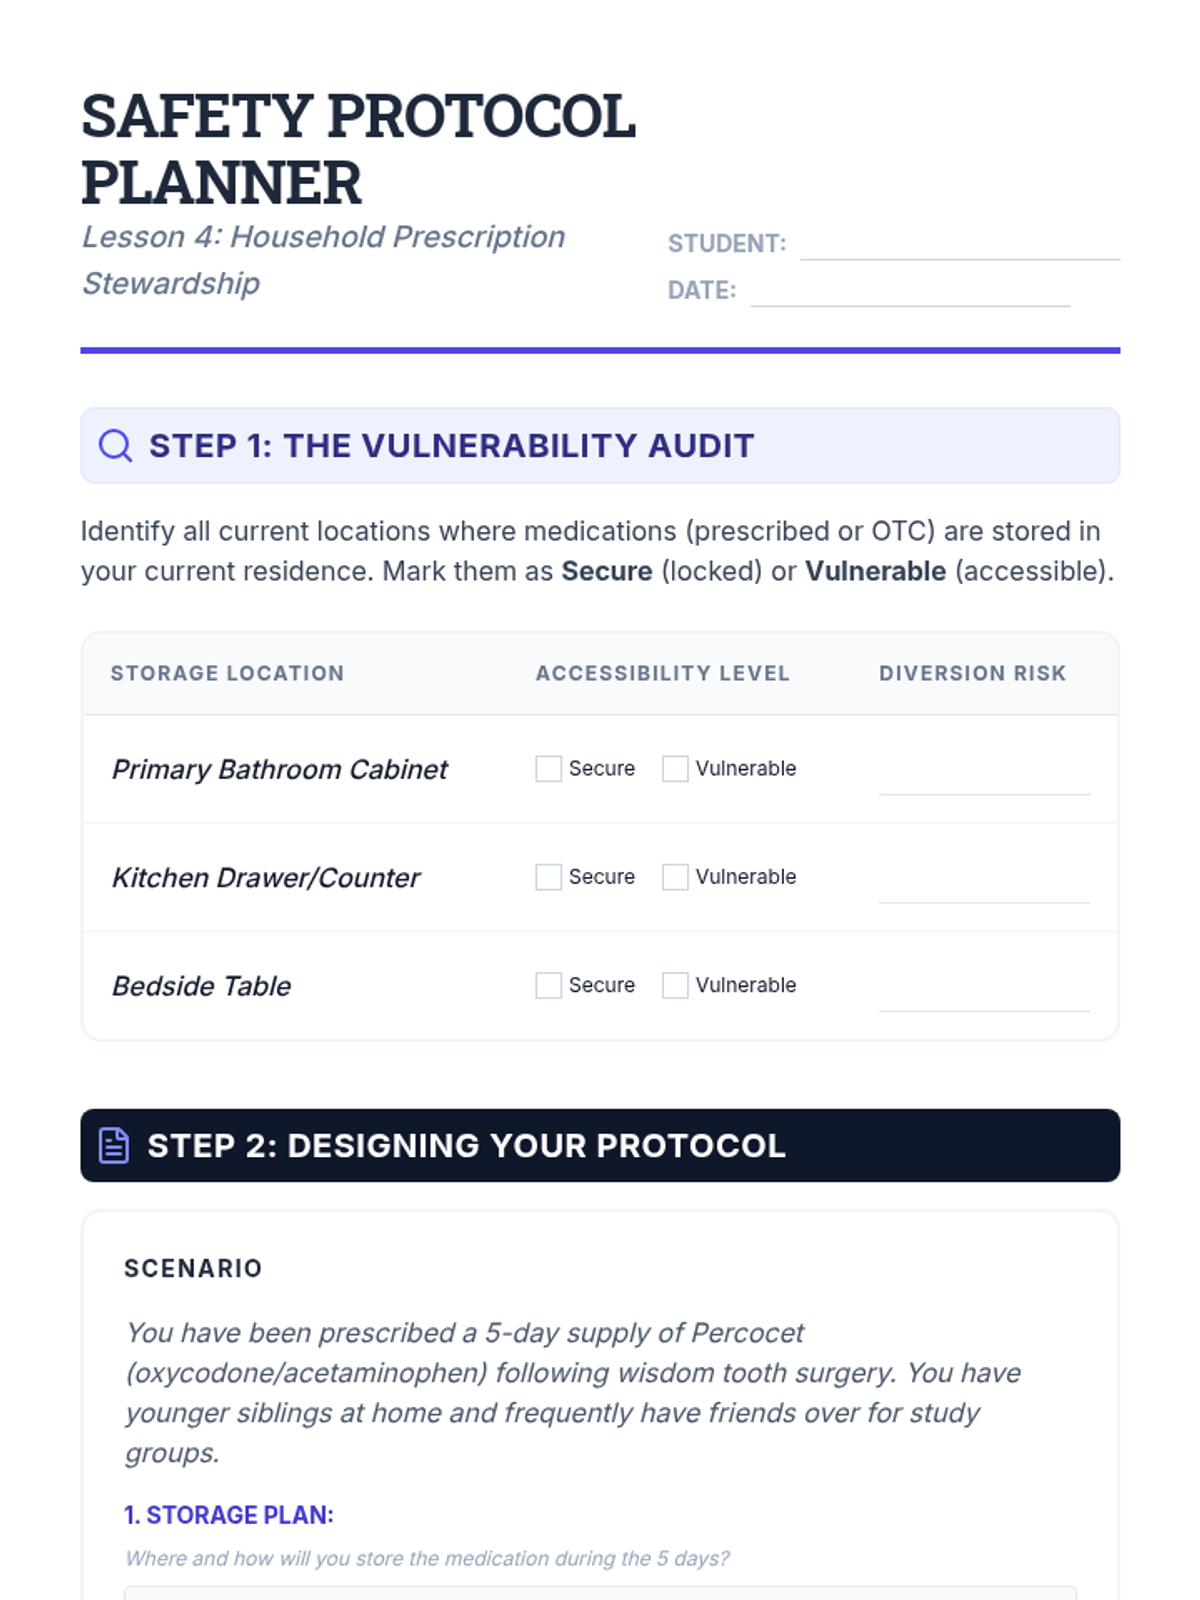
Task: Tick Secure for Bedside Table
Action: pyautogui.click(x=548, y=985)
